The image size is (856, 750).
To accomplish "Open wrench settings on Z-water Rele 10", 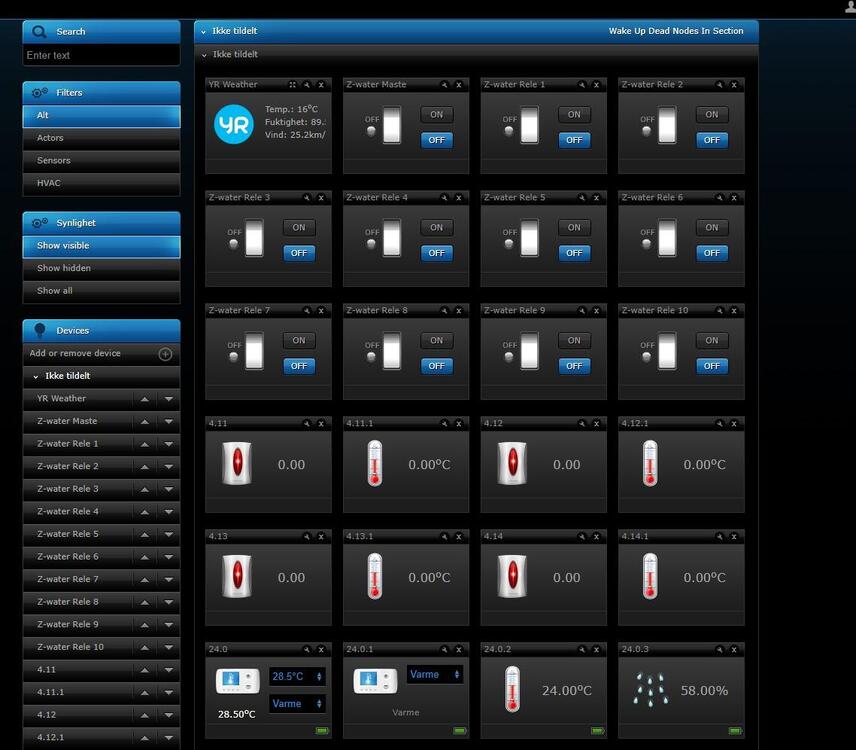I will (x=720, y=311).
